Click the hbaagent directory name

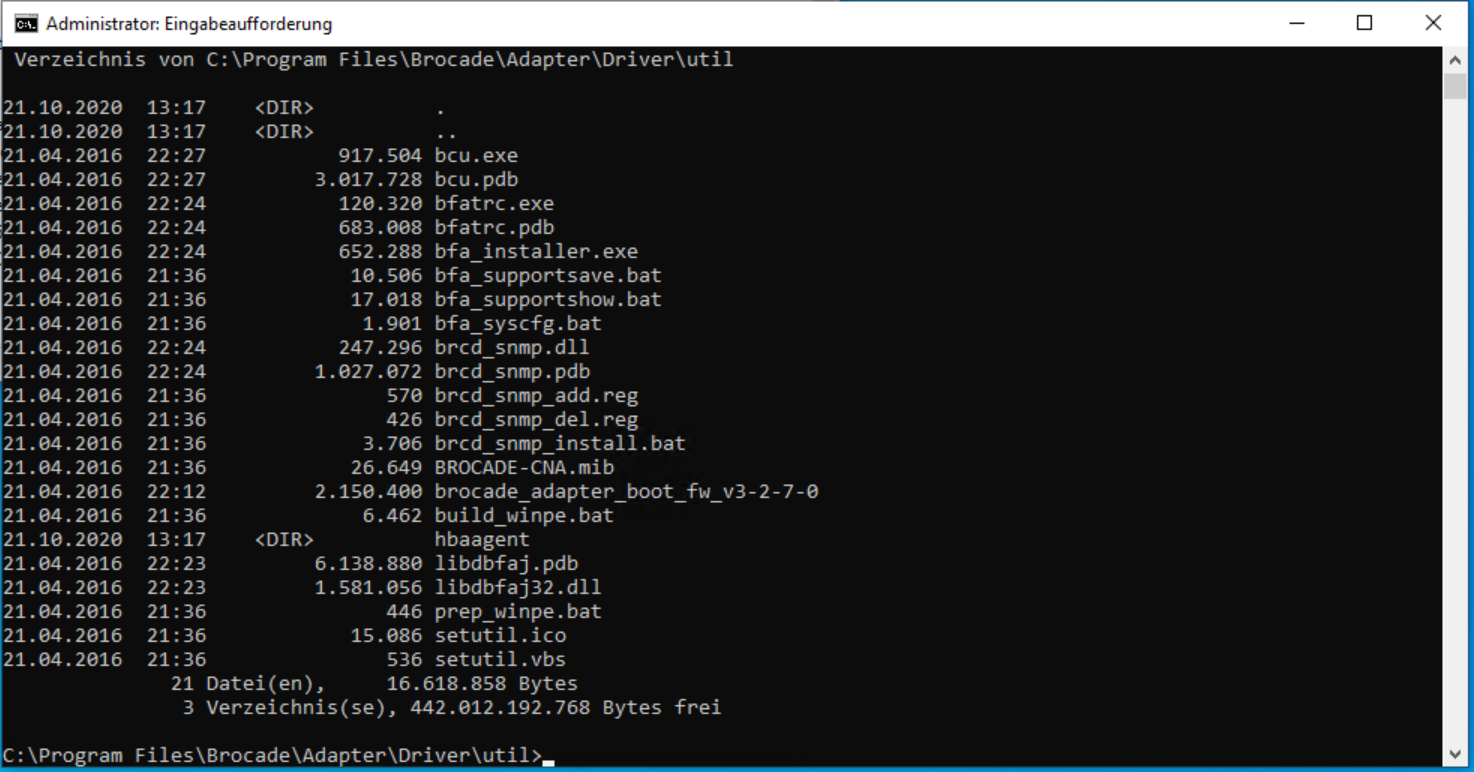pyautogui.click(x=482, y=540)
